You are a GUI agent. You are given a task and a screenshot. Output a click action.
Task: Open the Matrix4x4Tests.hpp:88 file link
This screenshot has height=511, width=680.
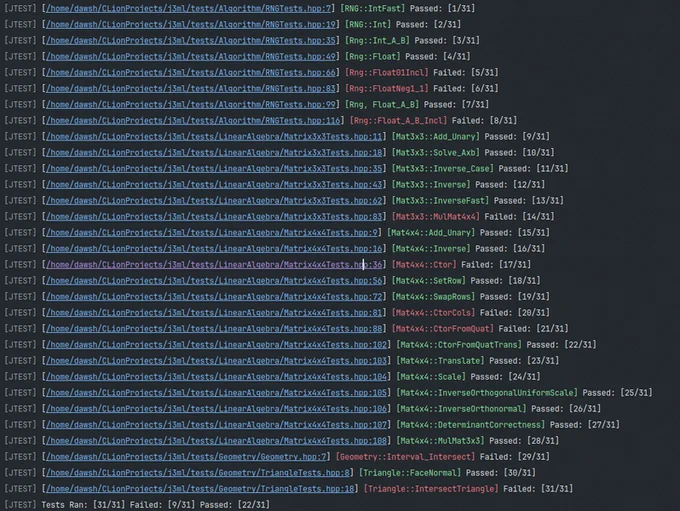tap(215, 329)
